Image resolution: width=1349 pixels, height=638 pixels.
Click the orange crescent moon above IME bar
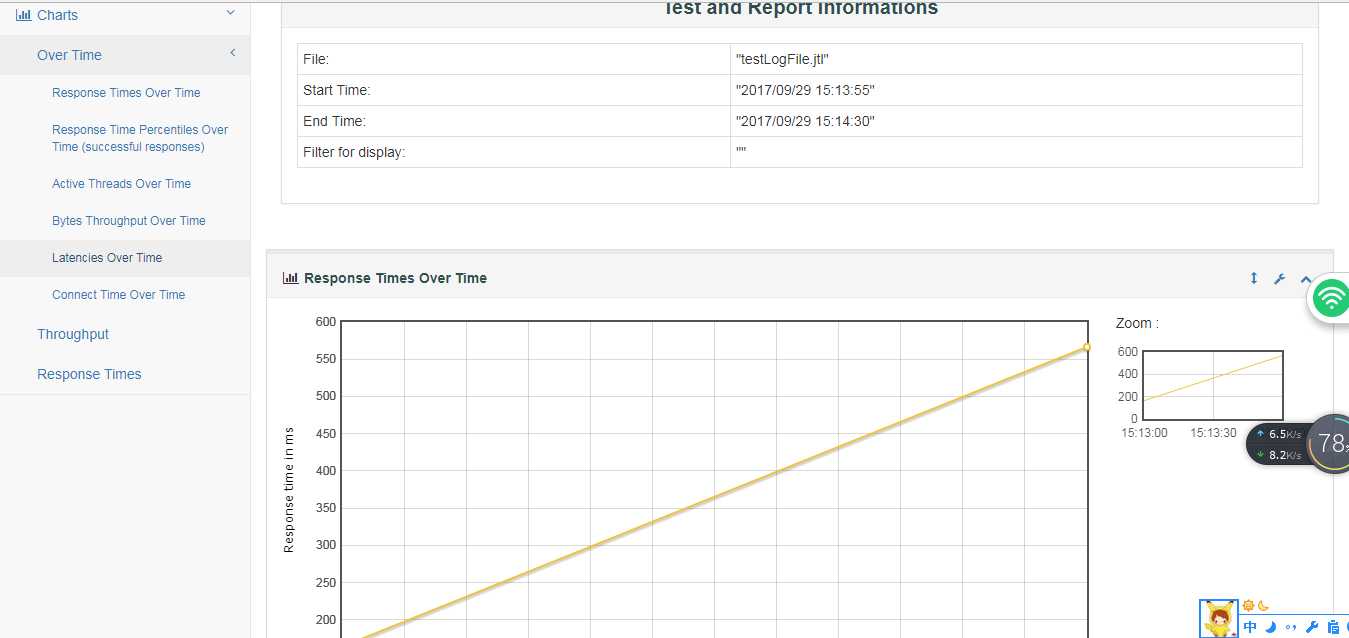(1263, 605)
